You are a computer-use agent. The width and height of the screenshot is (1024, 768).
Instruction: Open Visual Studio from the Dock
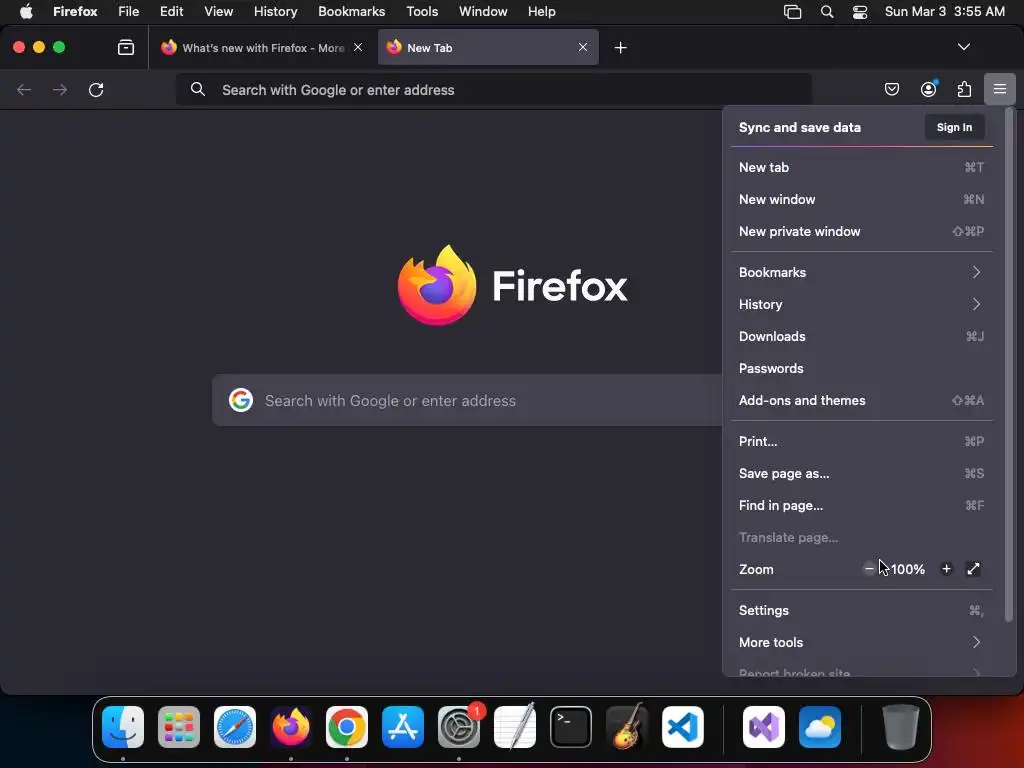(x=763, y=727)
